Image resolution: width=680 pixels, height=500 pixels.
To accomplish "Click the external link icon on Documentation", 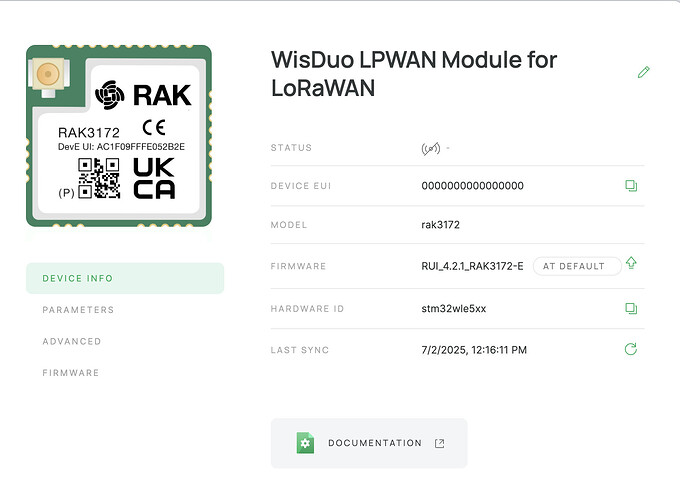I will tap(440, 443).
